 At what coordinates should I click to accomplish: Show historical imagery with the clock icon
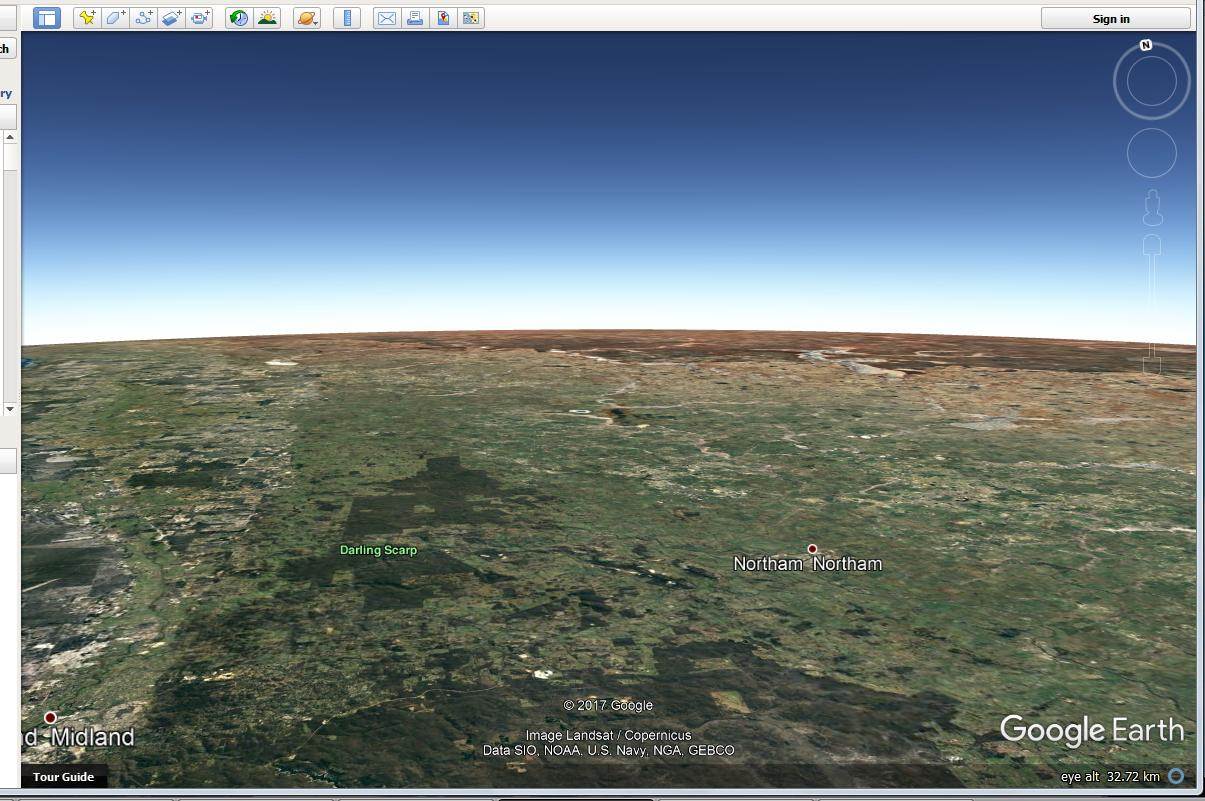point(238,17)
